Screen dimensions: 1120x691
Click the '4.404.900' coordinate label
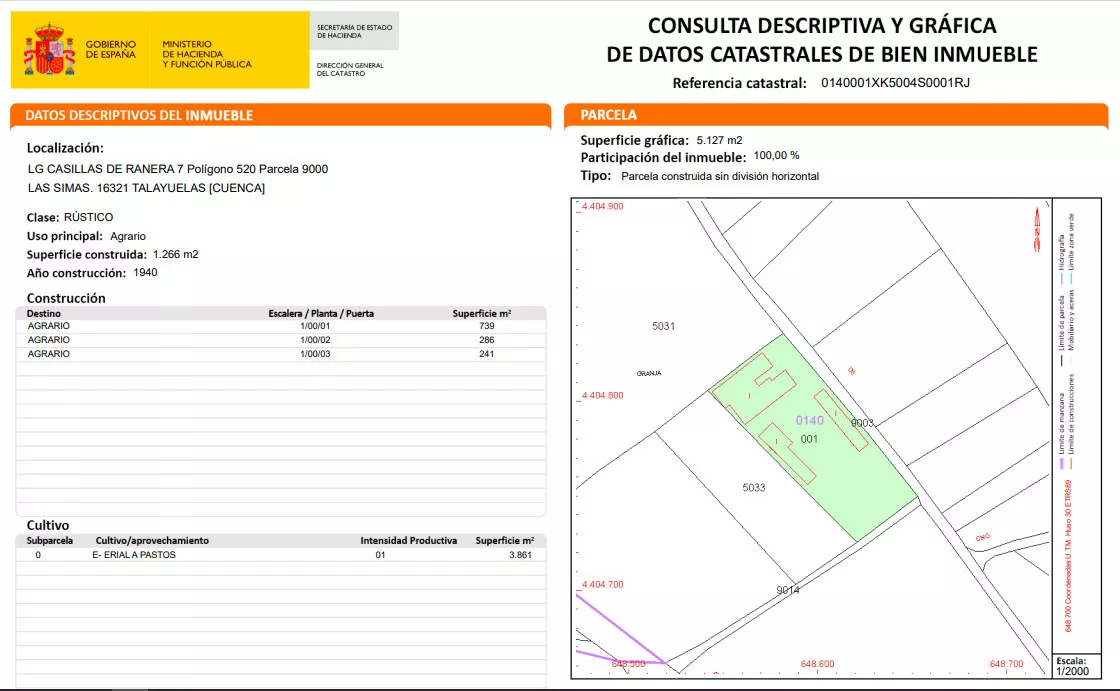[x=602, y=207]
